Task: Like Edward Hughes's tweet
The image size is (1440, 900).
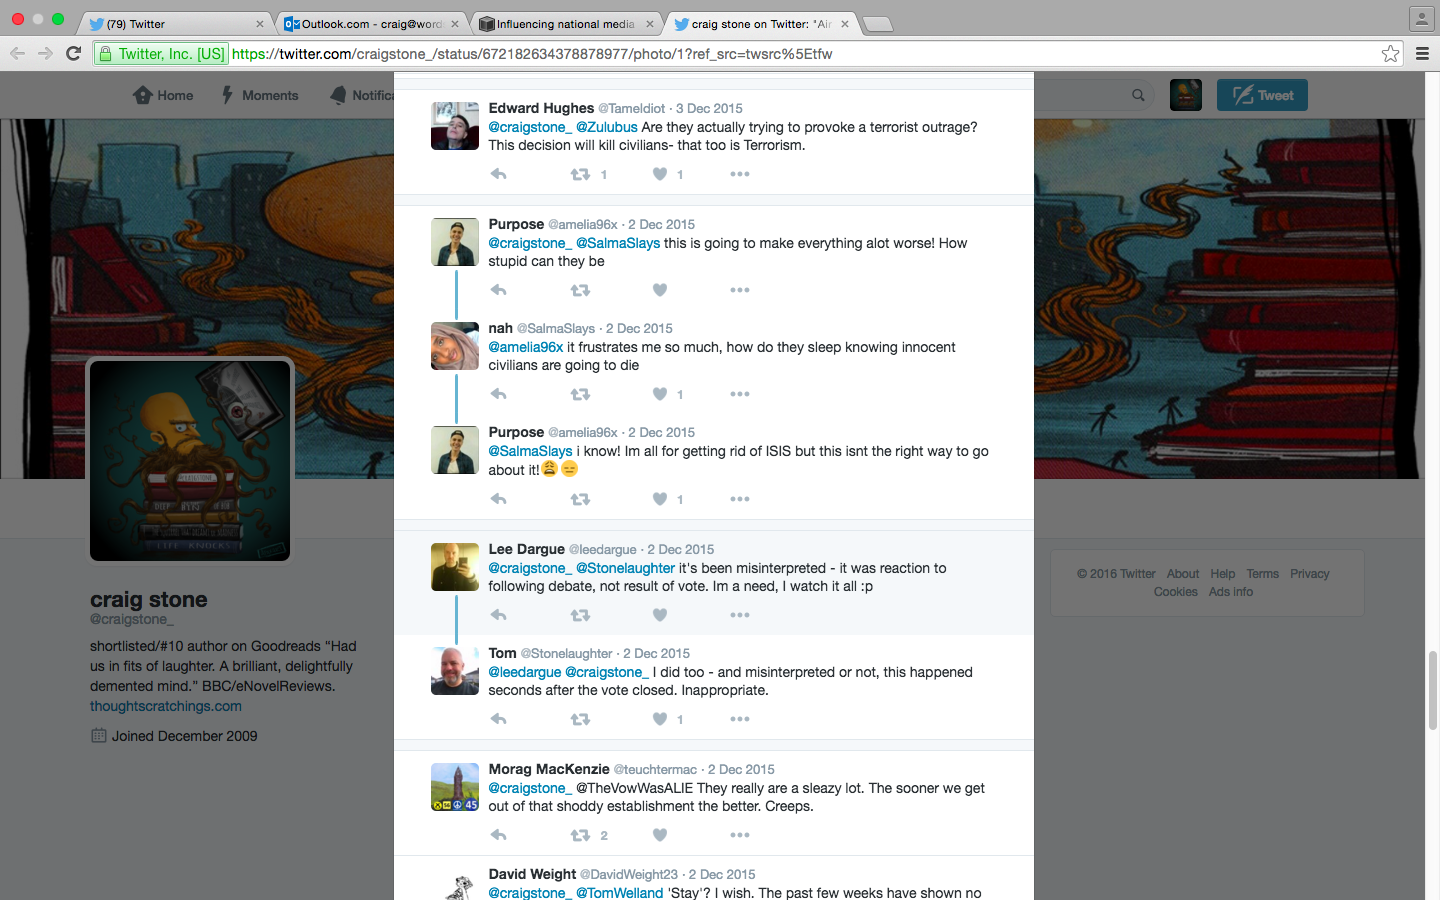Action: point(660,174)
